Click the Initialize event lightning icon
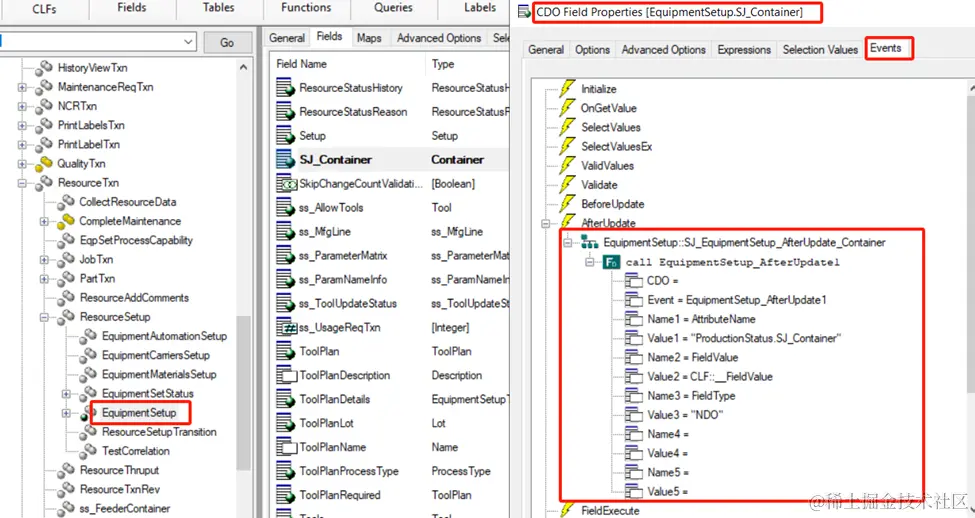The height and width of the screenshot is (518, 975). point(566,88)
